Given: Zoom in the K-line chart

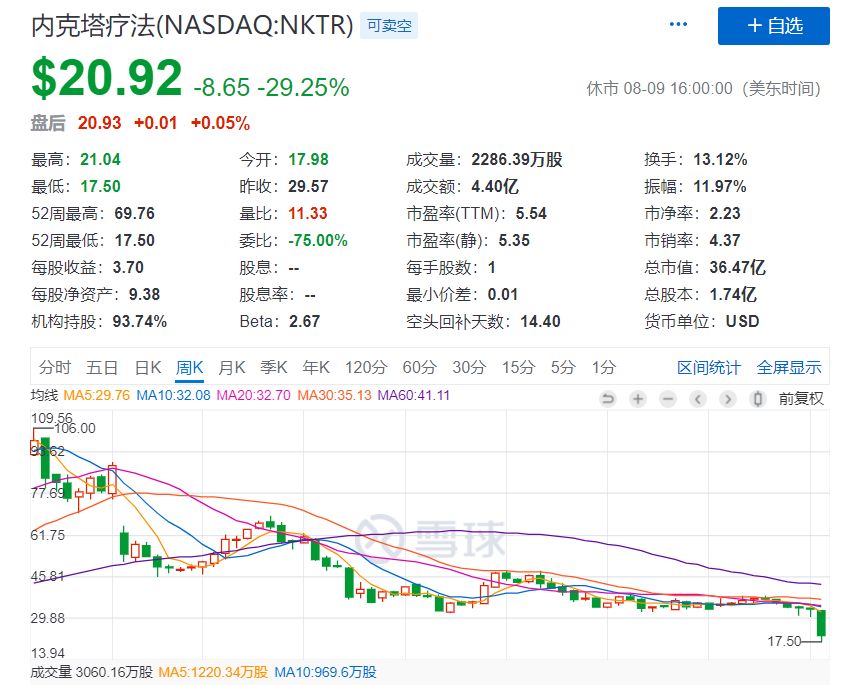Looking at the screenshot, I should [x=638, y=399].
